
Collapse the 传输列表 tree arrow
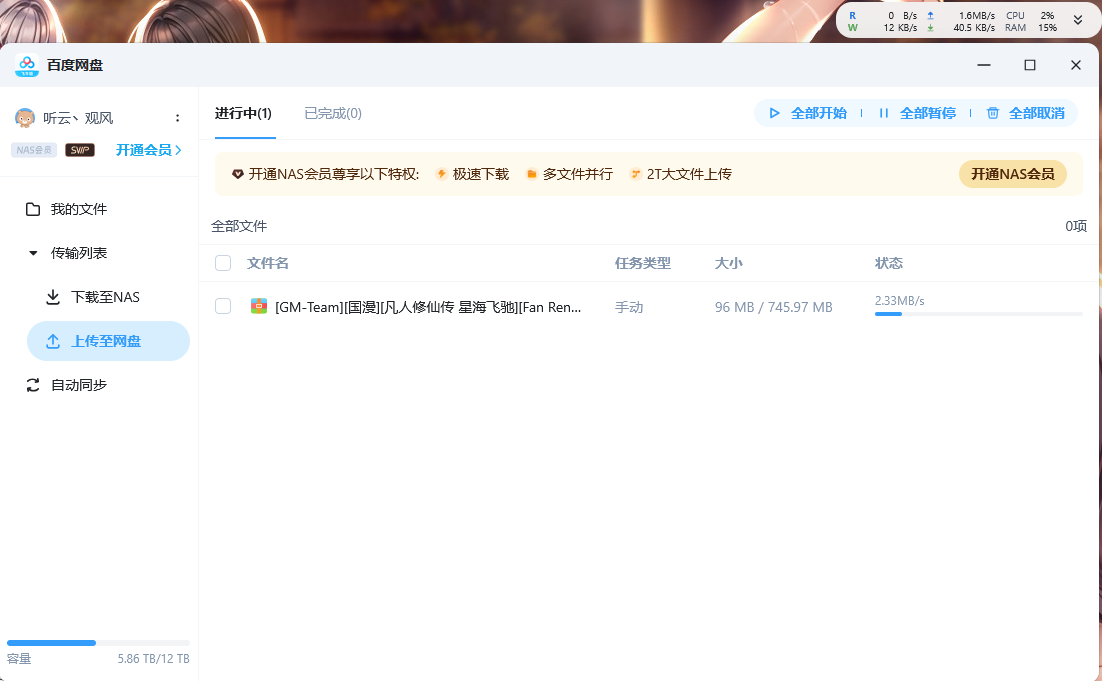(x=33, y=253)
